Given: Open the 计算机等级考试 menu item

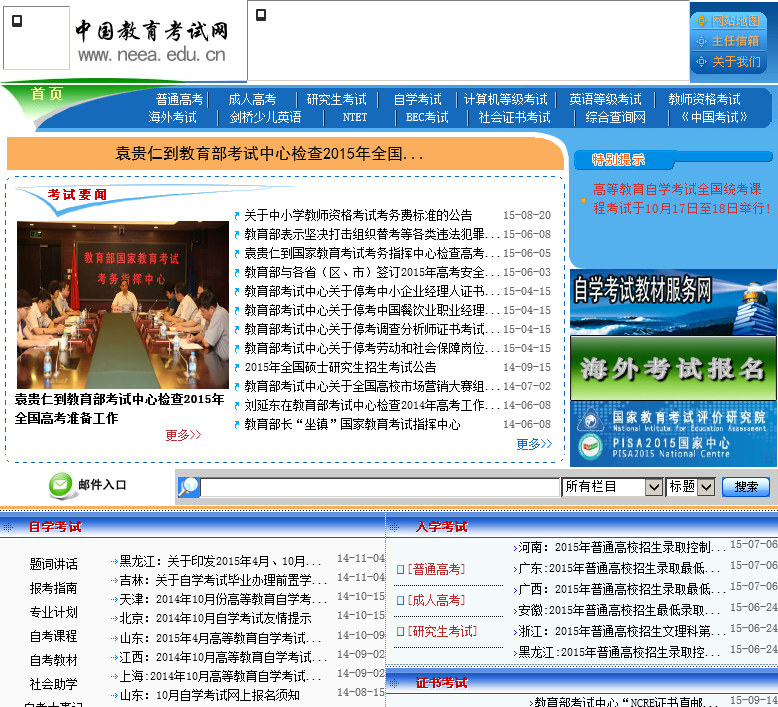Looking at the screenshot, I should 506,100.
